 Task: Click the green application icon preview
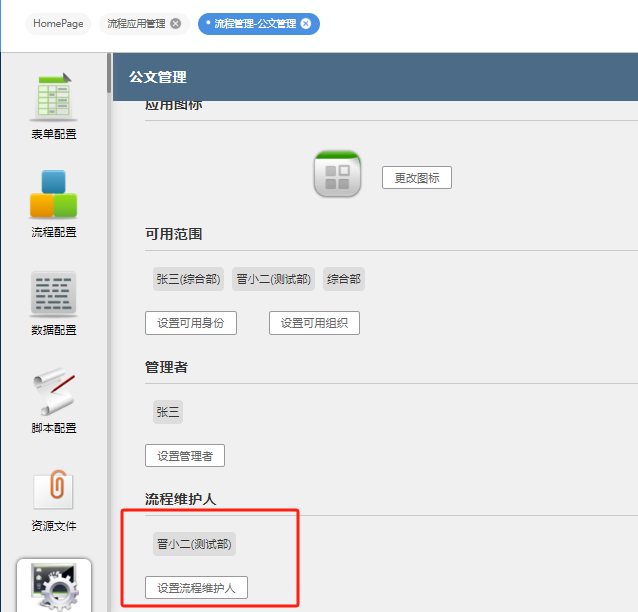[337, 174]
